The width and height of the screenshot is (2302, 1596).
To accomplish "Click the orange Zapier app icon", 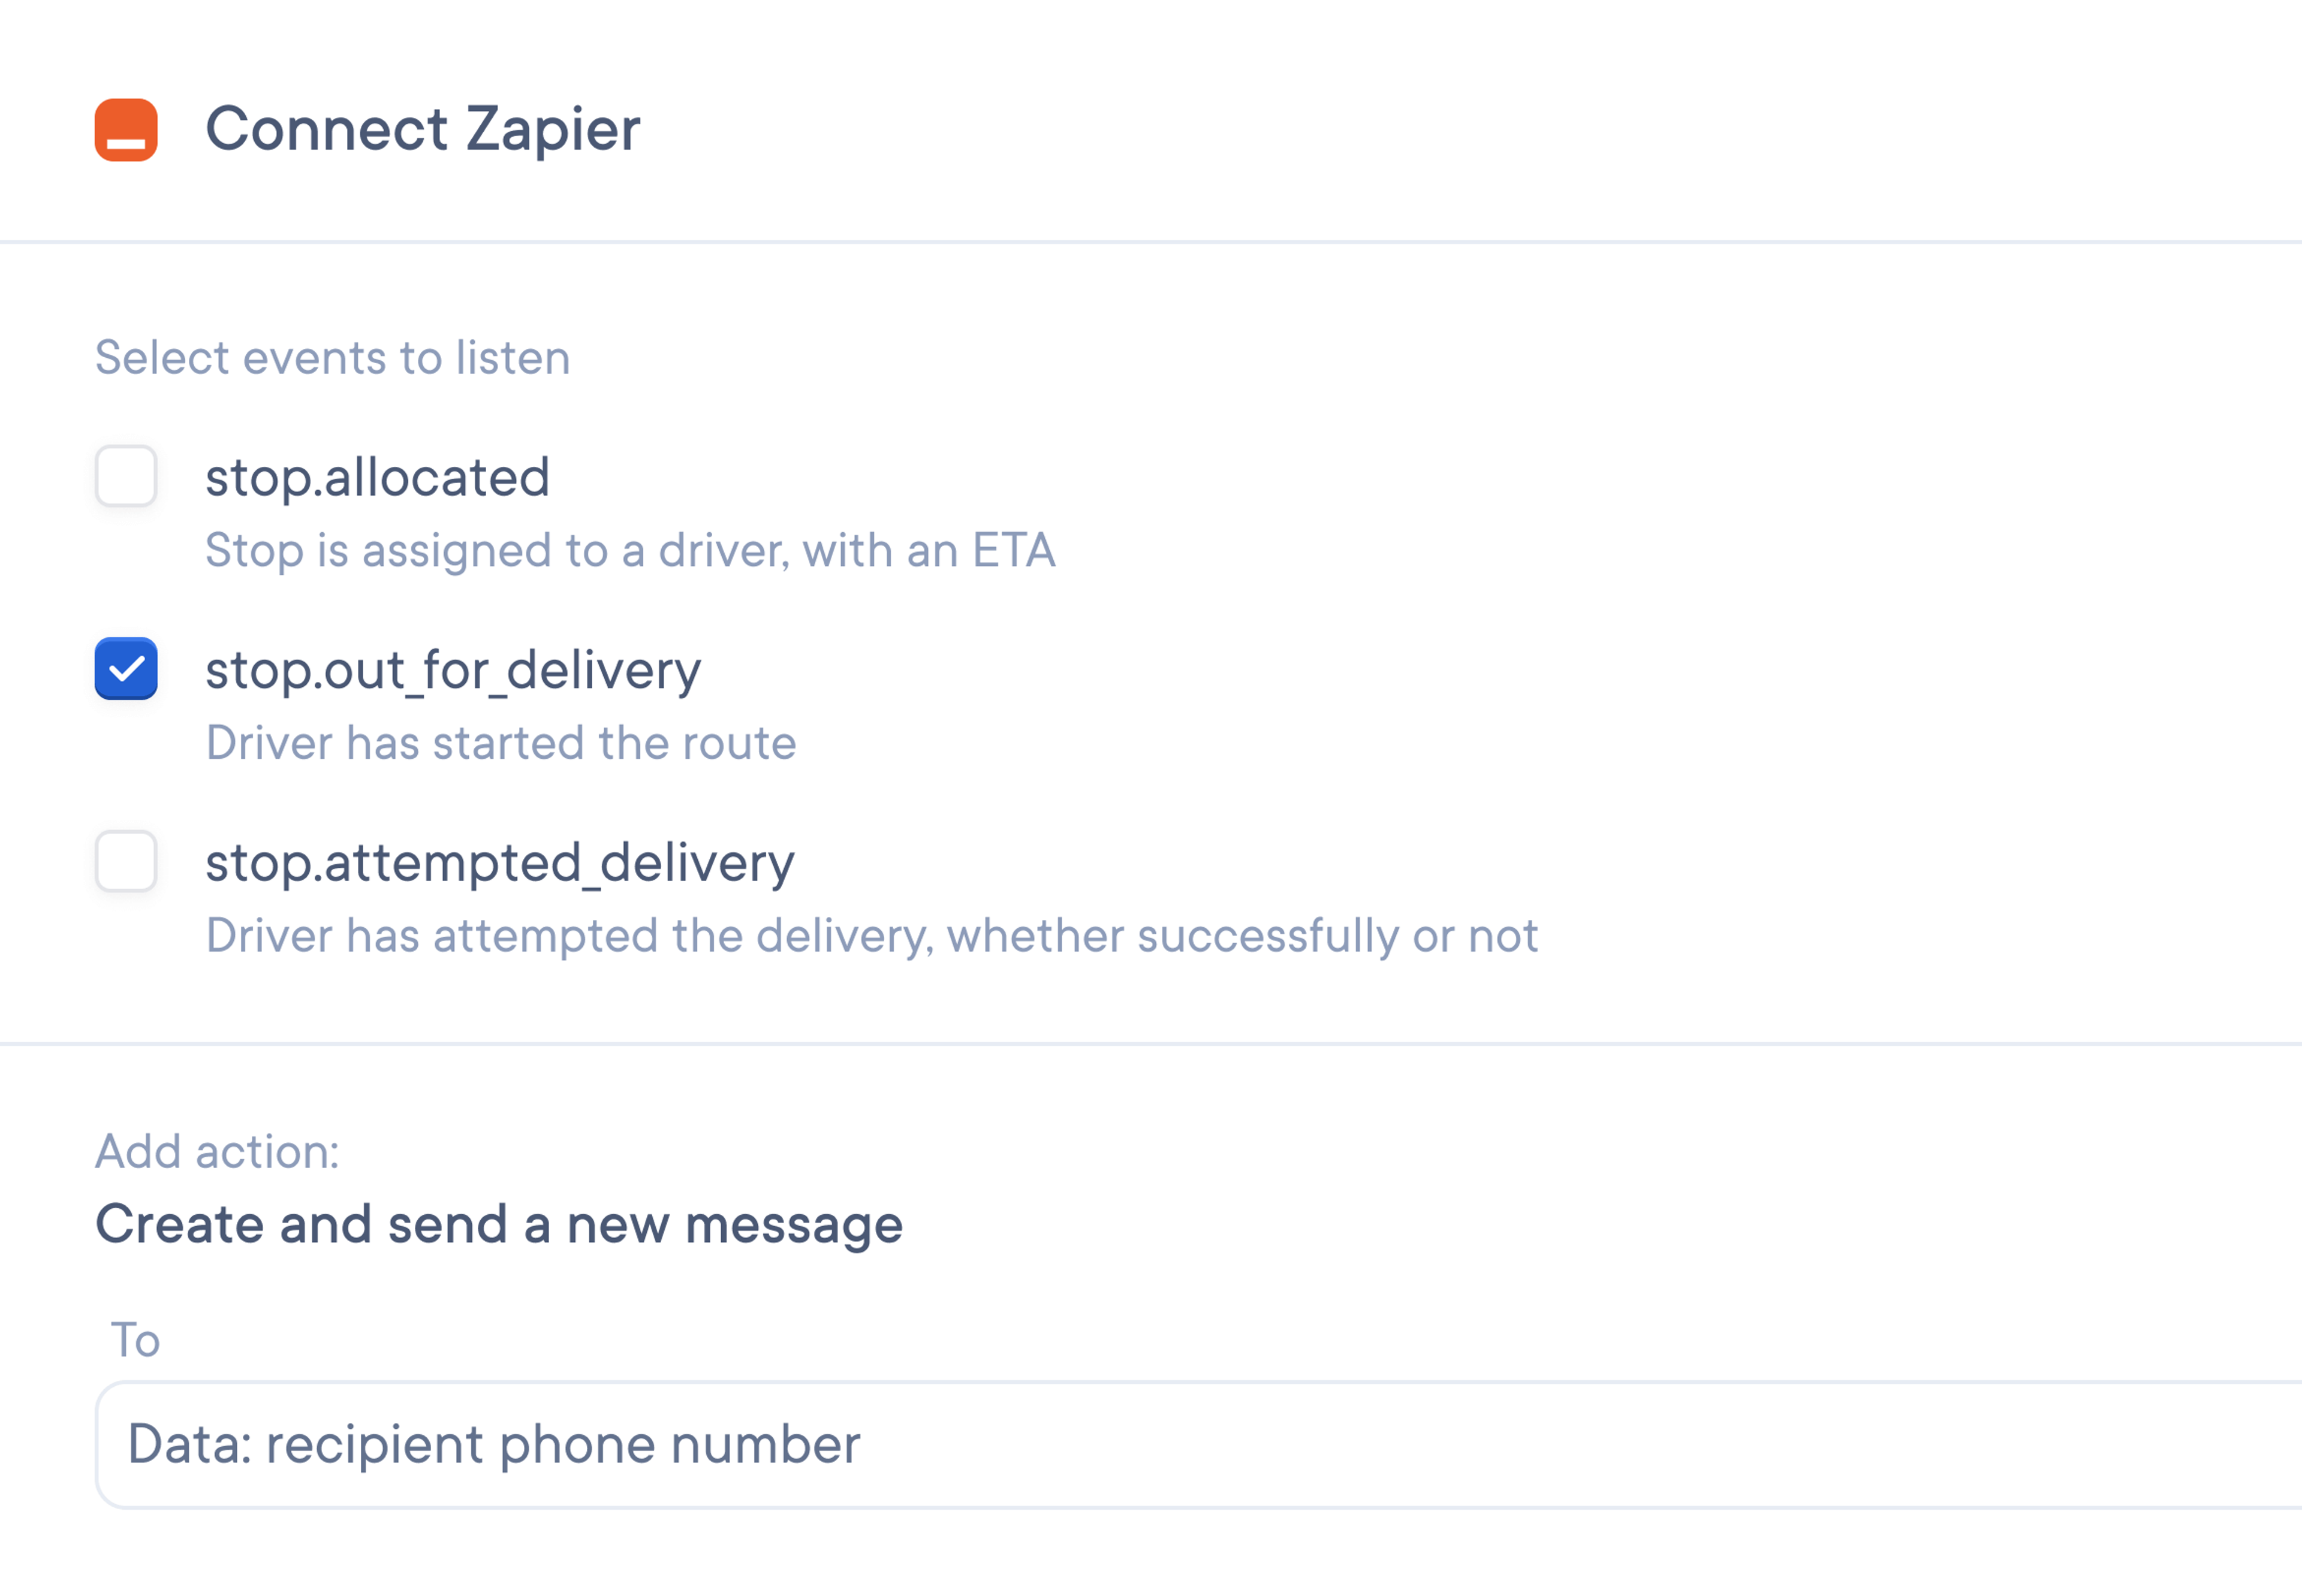I will pos(124,128).
